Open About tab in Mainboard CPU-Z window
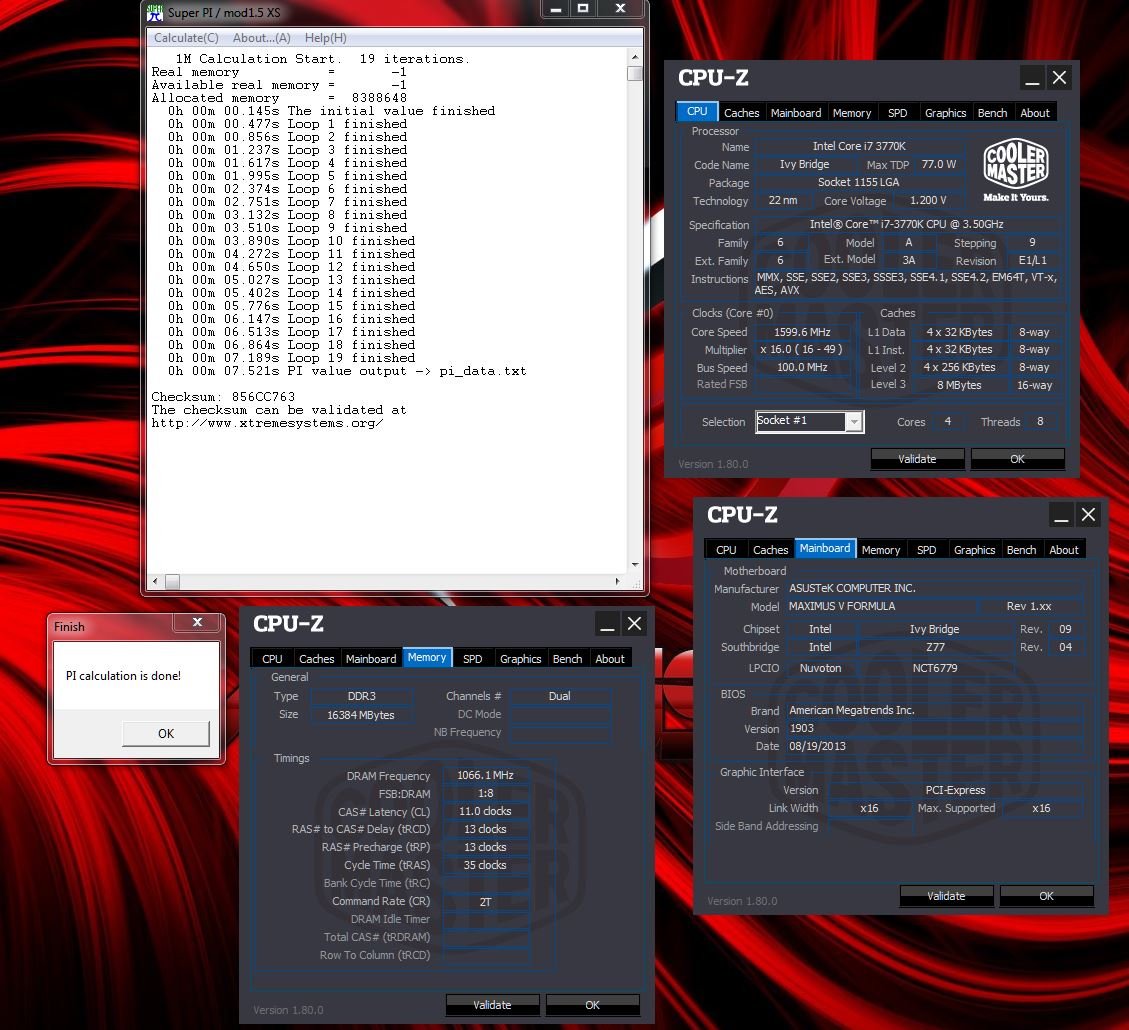This screenshot has height=1030, width=1129. pos(1063,550)
